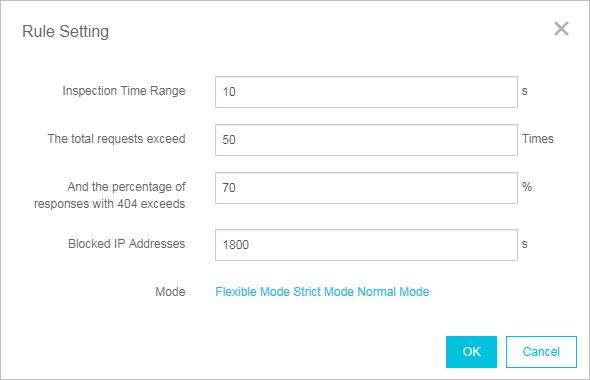Click the seconds unit beside Inspection Time Range
The width and height of the screenshot is (590, 380).
(525, 91)
